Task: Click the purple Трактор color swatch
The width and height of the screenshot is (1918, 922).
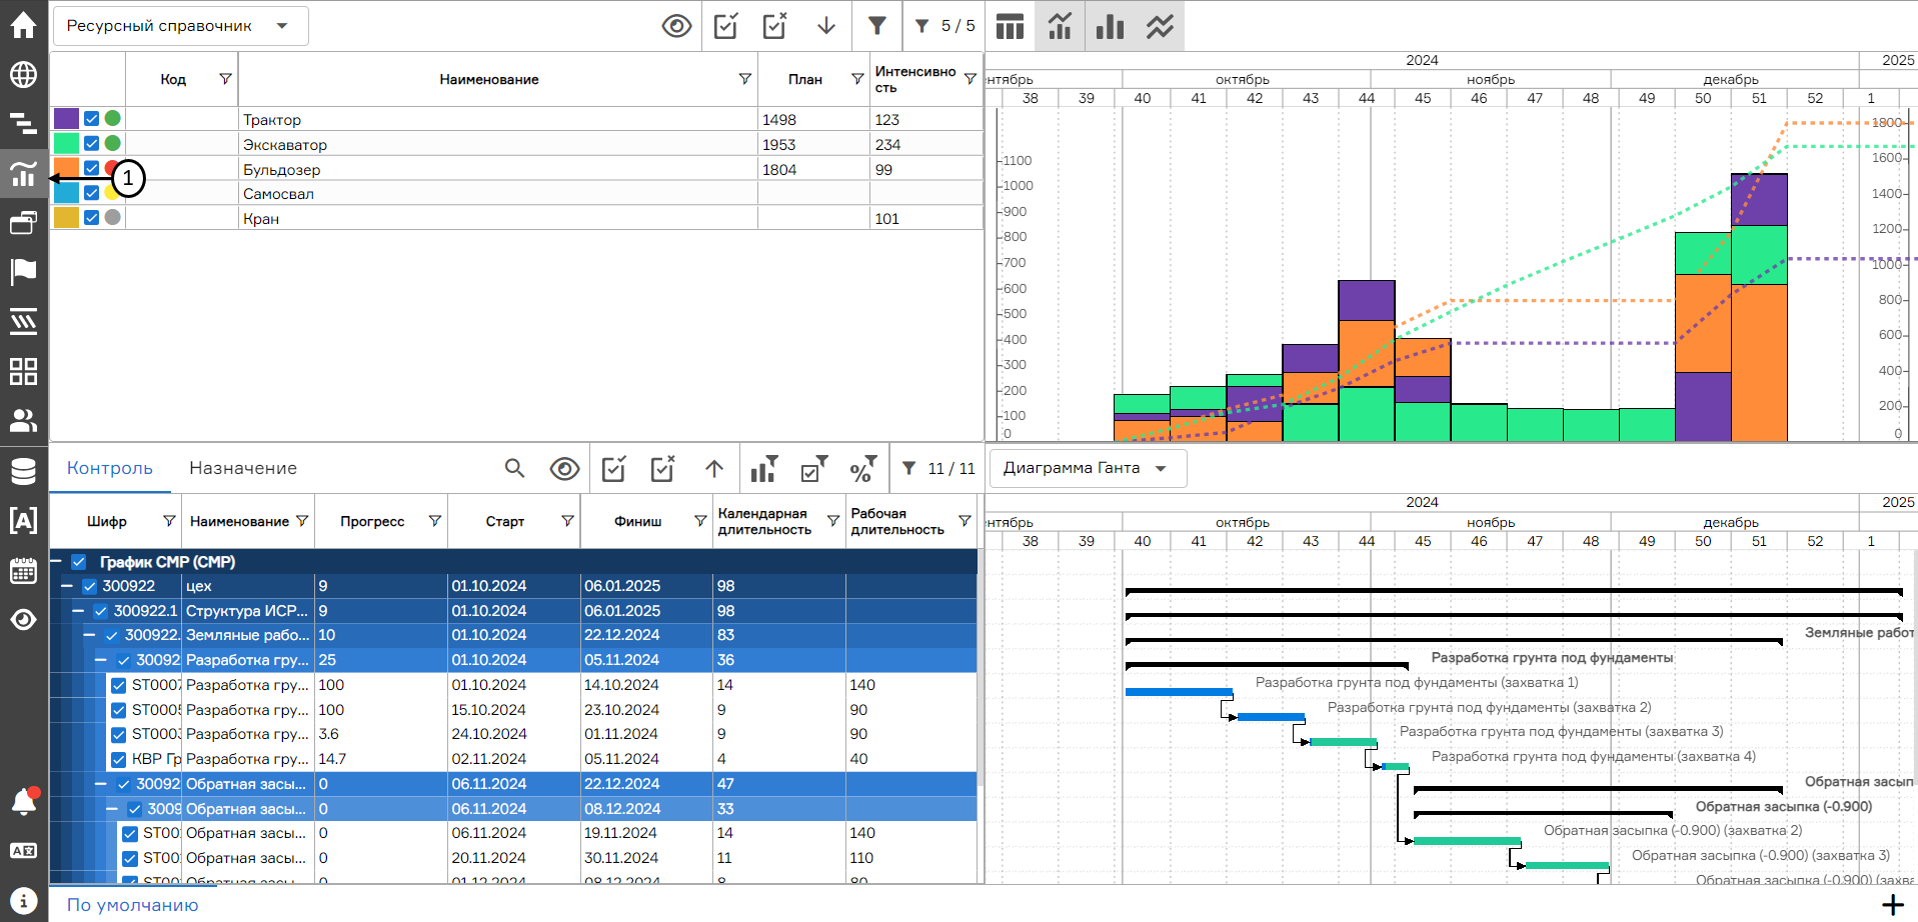Action: coord(67,119)
